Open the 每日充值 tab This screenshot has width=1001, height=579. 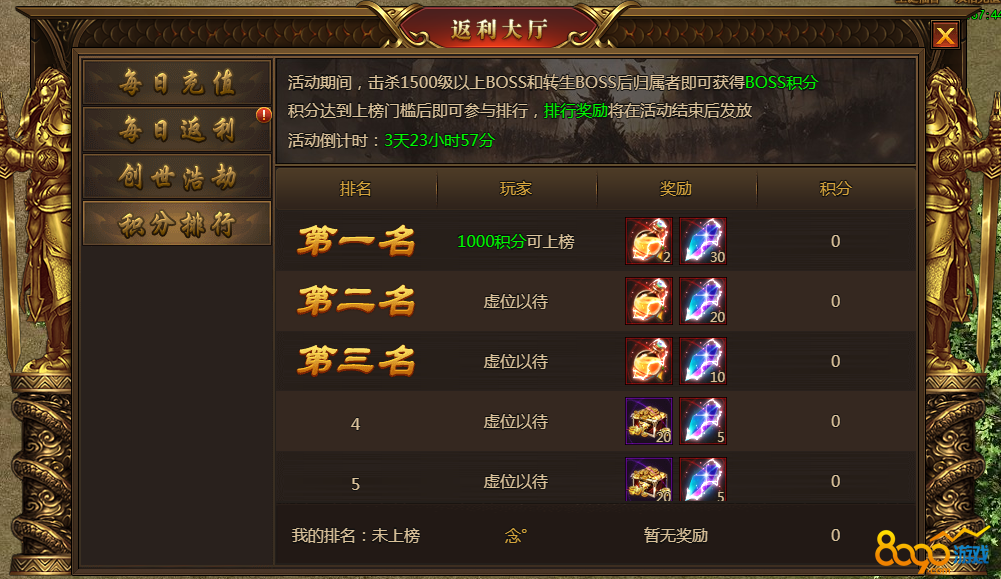[x=177, y=82]
